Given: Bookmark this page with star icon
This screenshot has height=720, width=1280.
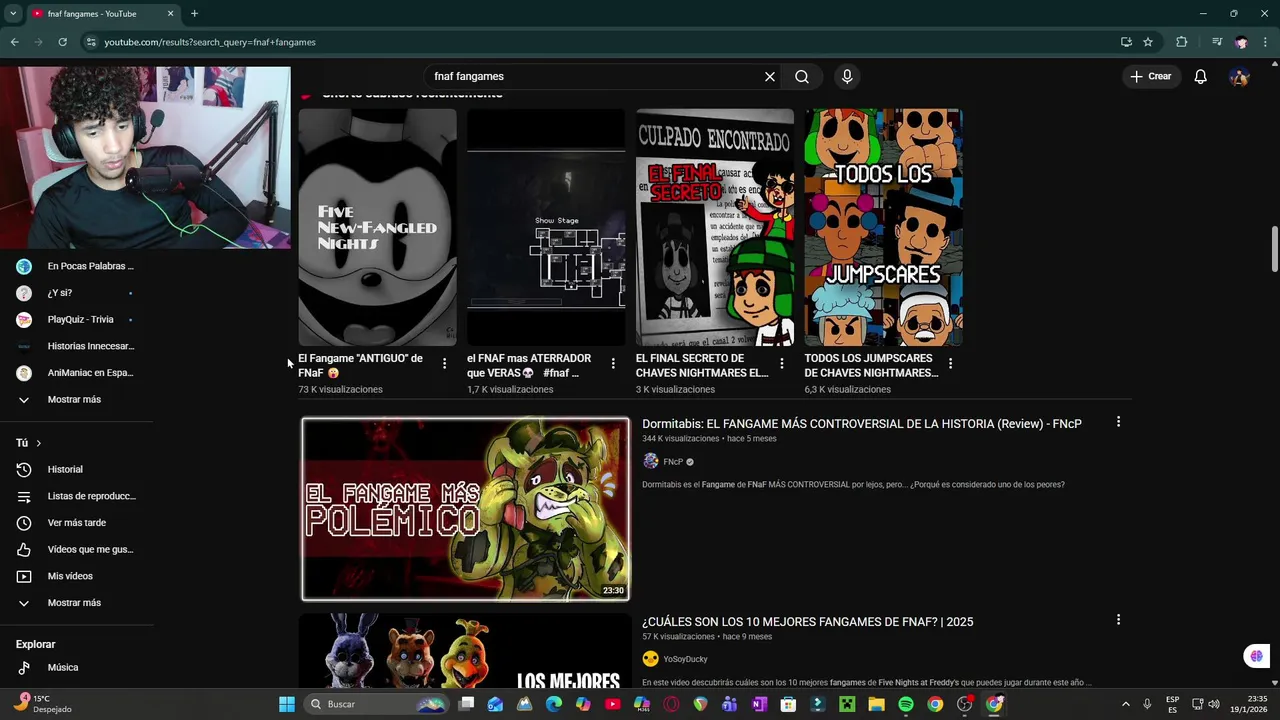Looking at the screenshot, I should click(x=1148, y=42).
